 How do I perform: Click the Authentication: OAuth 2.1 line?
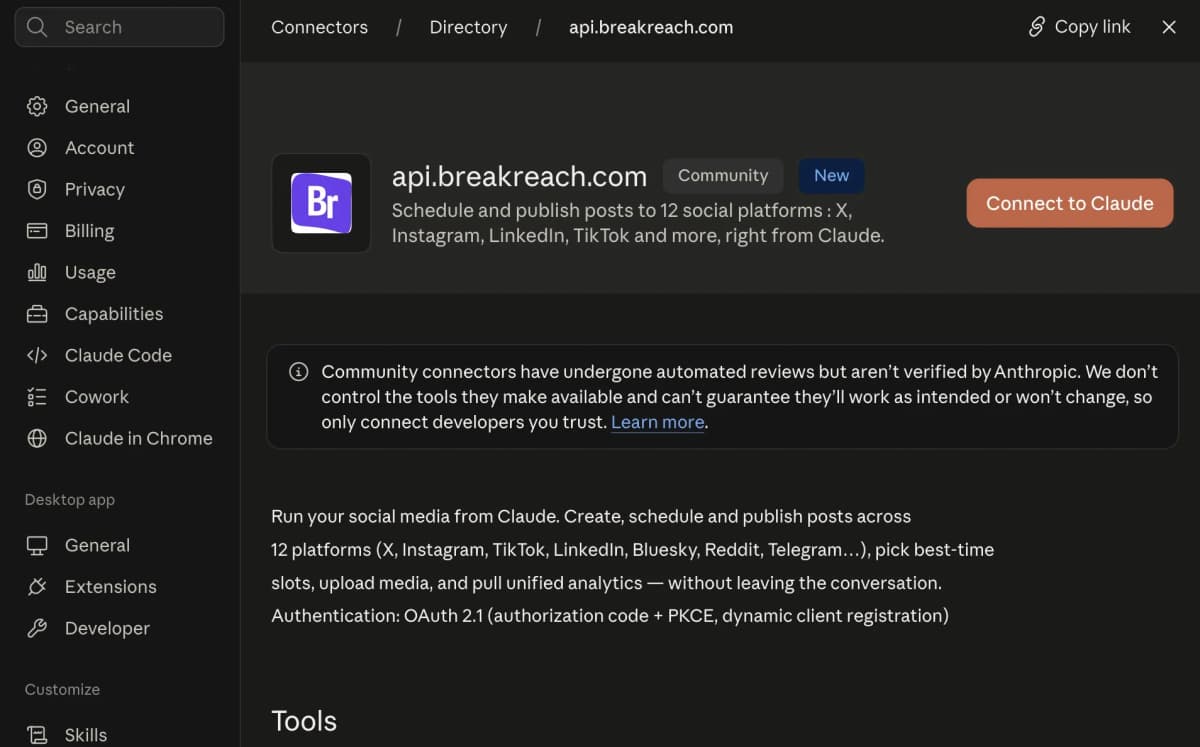point(610,616)
